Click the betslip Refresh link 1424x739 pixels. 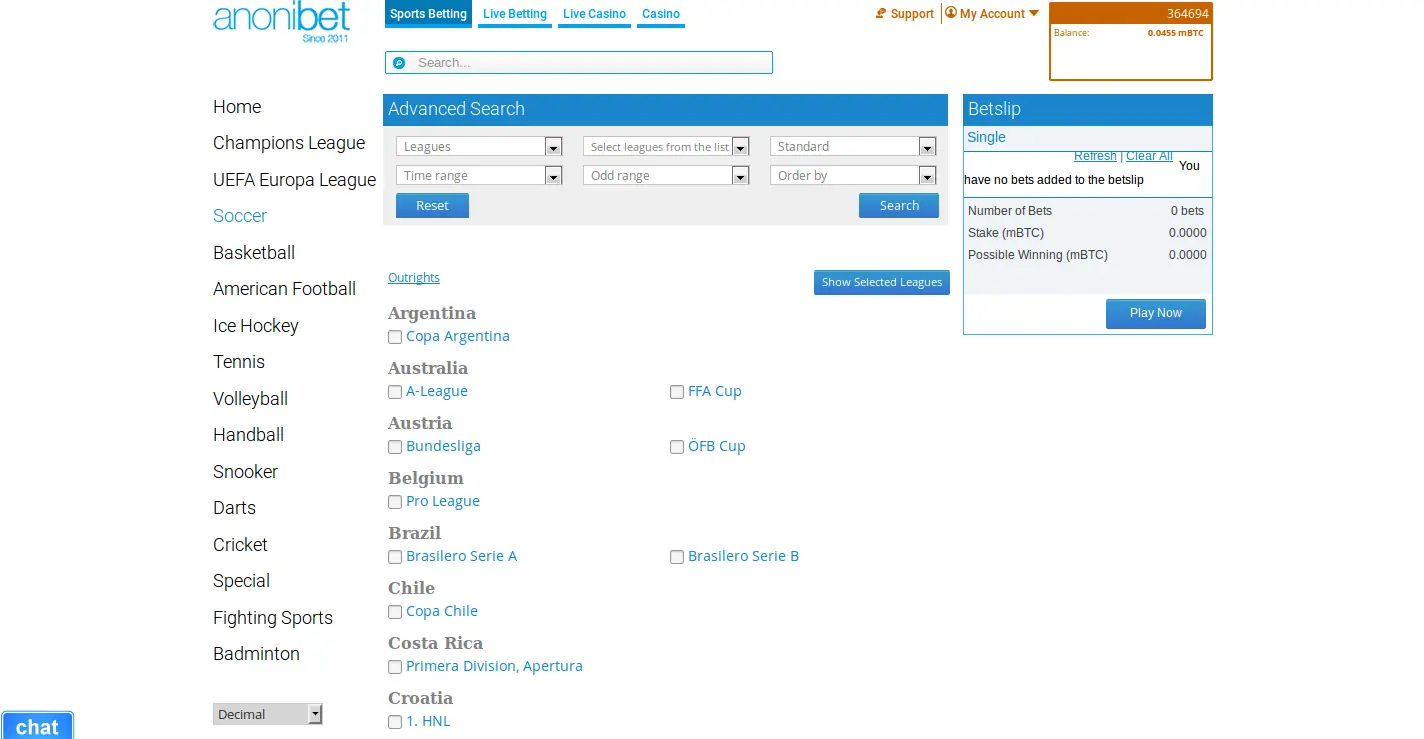pos(1095,156)
